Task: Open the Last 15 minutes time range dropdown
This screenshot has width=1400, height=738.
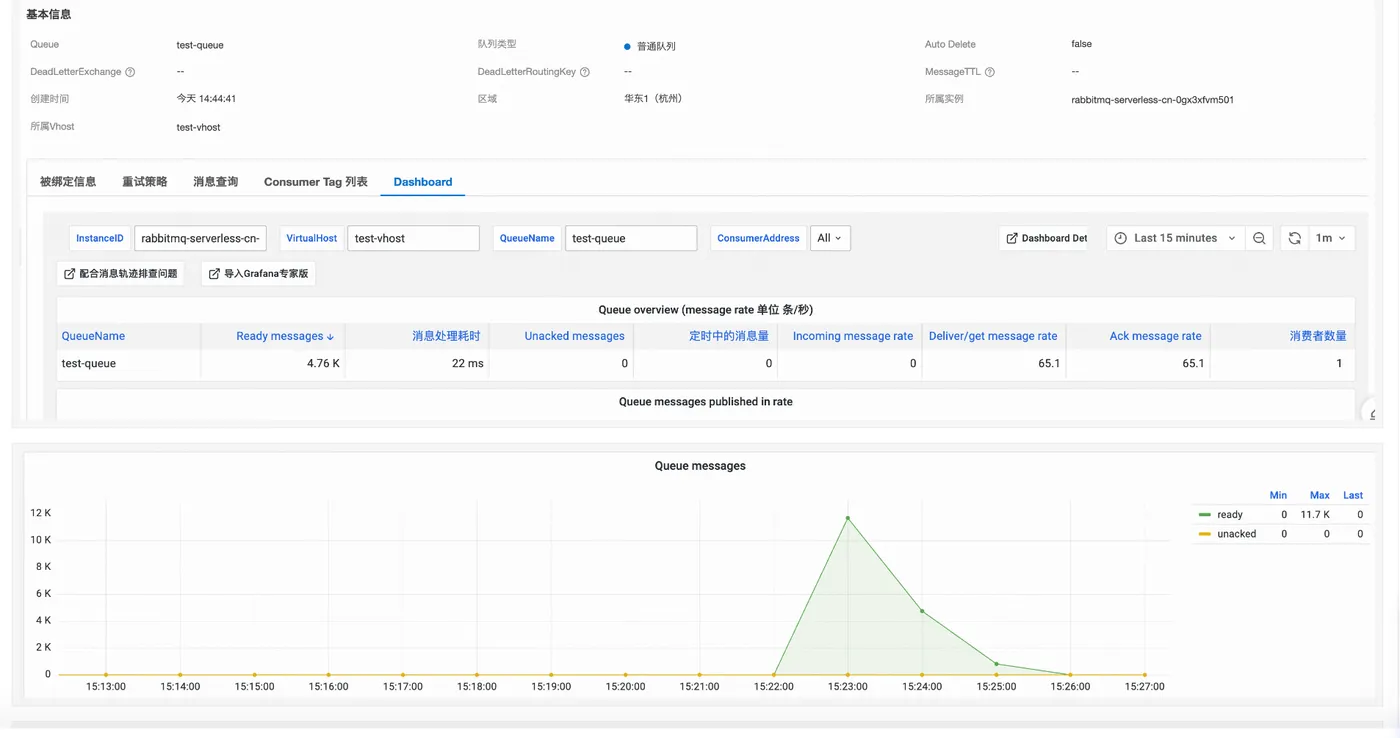Action: point(1175,238)
